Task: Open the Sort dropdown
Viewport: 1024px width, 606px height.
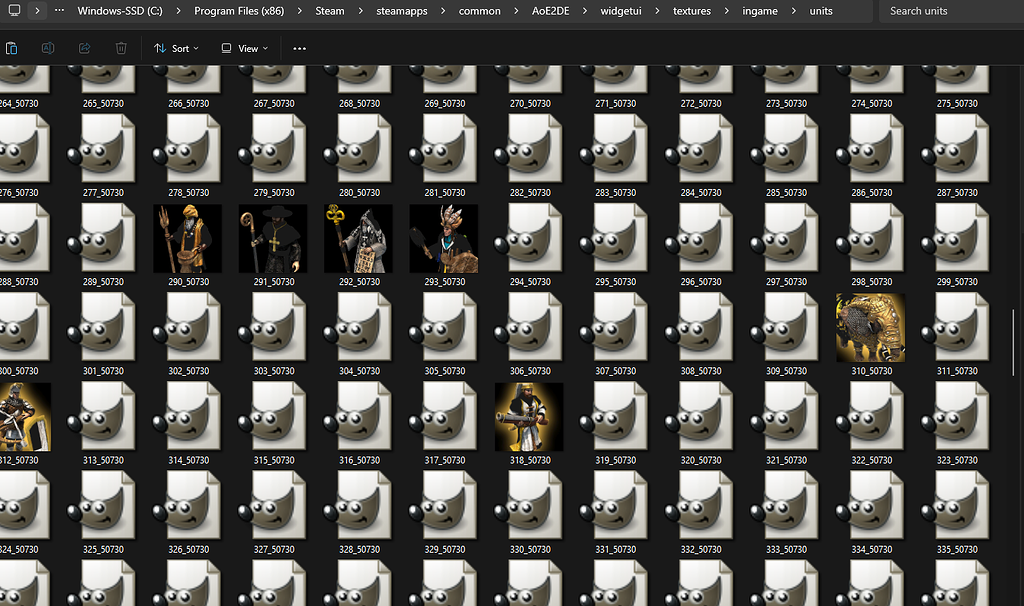Action: click(x=176, y=48)
